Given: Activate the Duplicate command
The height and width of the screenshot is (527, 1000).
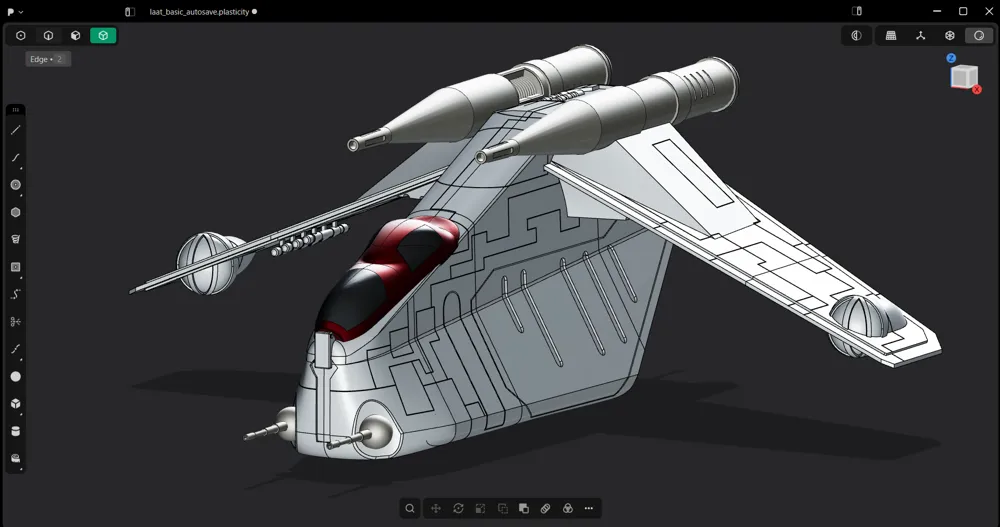Looking at the screenshot, I should (503, 508).
